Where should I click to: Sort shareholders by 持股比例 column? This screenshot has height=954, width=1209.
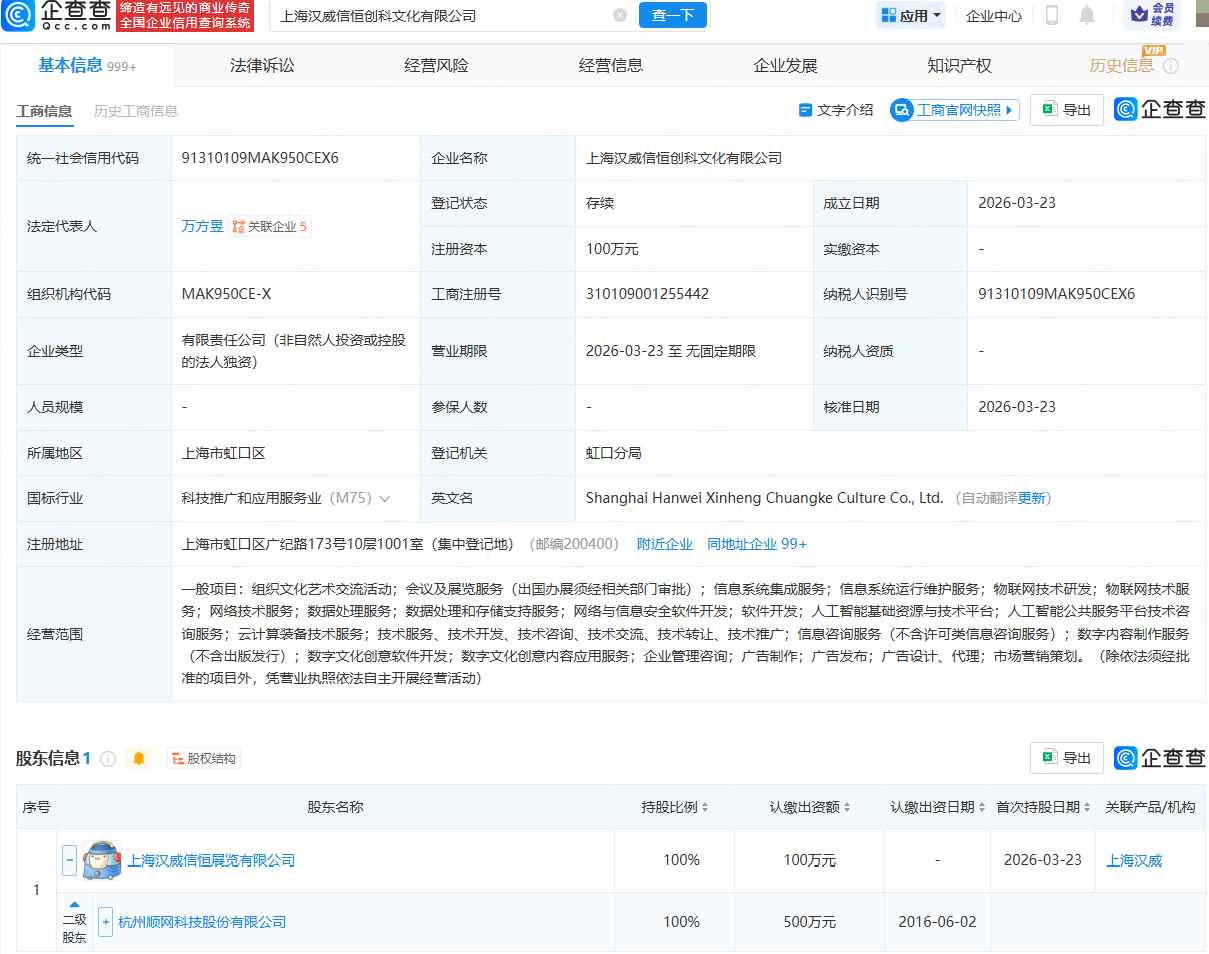pyautogui.click(x=675, y=806)
